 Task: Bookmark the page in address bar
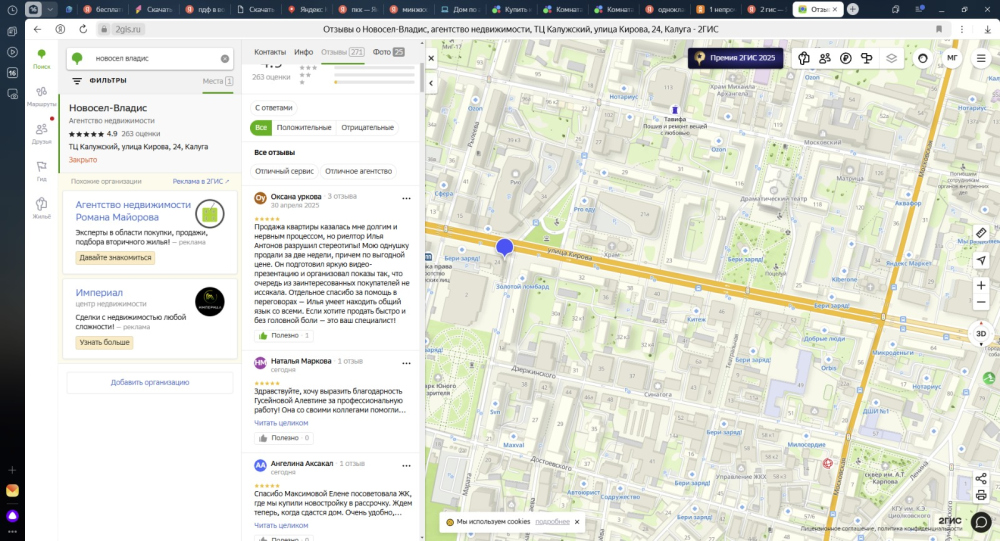pyautogui.click(x=939, y=29)
